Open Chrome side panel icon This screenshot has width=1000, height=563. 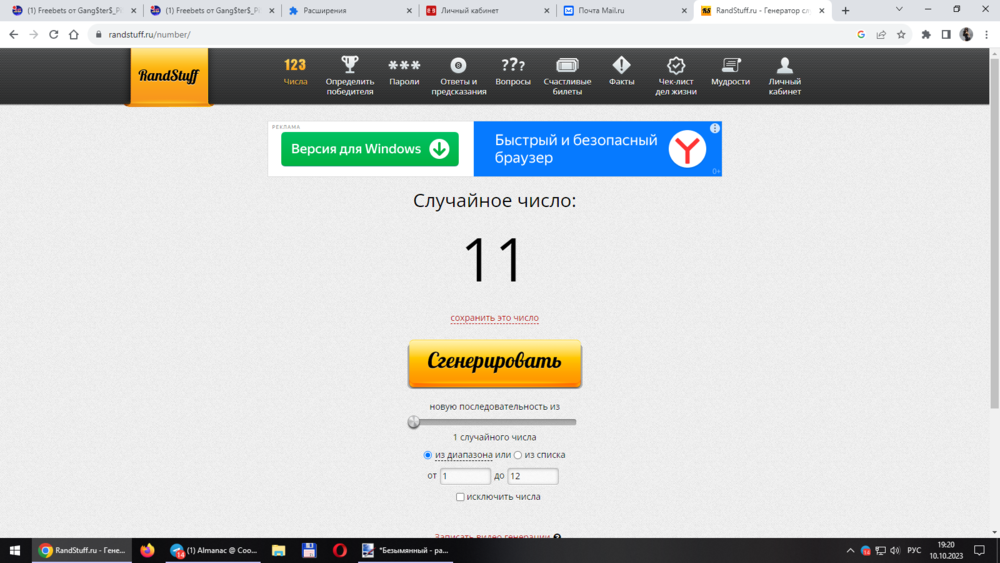(946, 34)
